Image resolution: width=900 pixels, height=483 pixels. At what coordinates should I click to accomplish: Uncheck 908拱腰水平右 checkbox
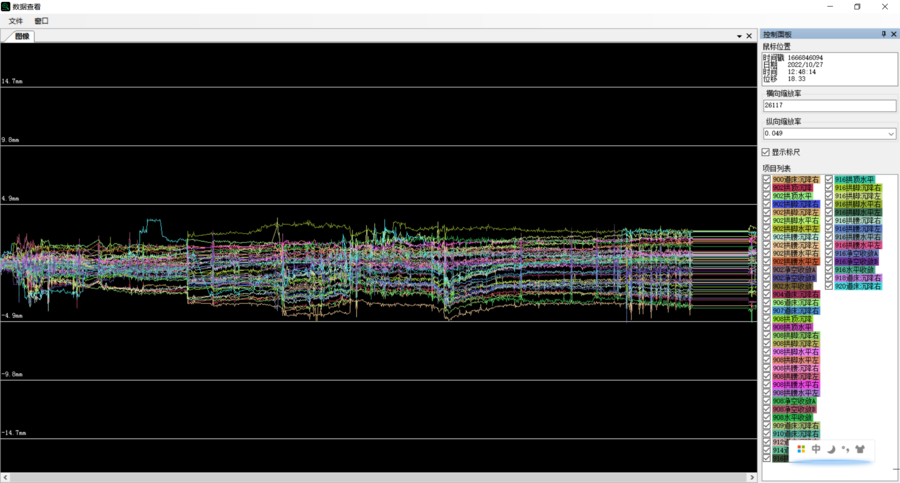coord(767,385)
